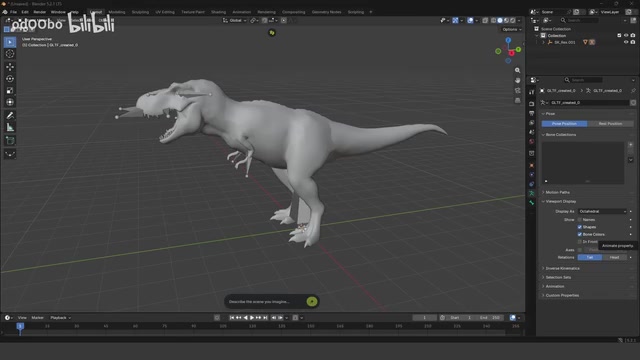Image resolution: width=640 pixels, height=360 pixels.
Task: Collapse the Viewport Display panel
Action: [x=561, y=201]
